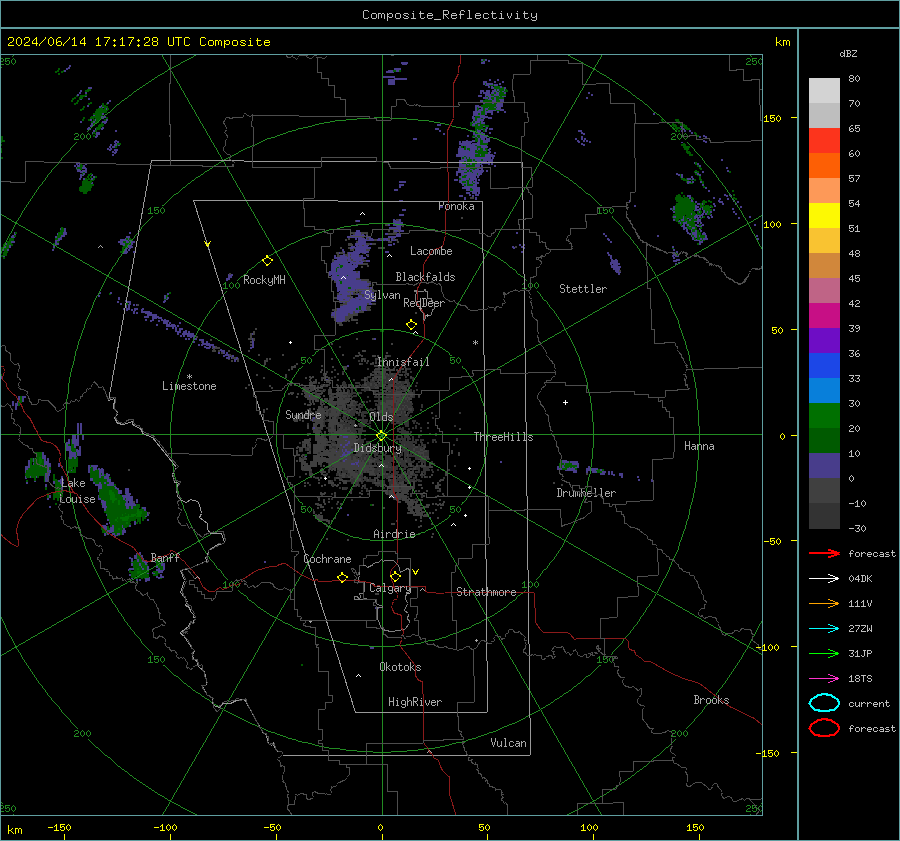Click the Strathmore town label
This screenshot has height=841, width=900.
coord(486,592)
